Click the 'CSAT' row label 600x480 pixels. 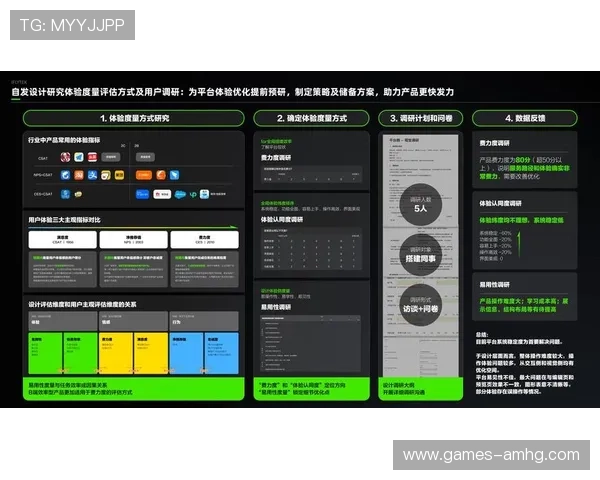point(43,158)
